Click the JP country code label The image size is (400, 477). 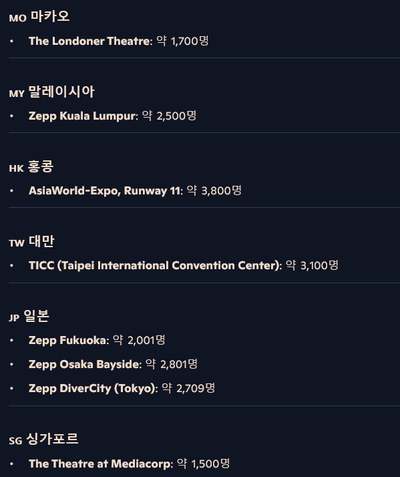click(14, 318)
